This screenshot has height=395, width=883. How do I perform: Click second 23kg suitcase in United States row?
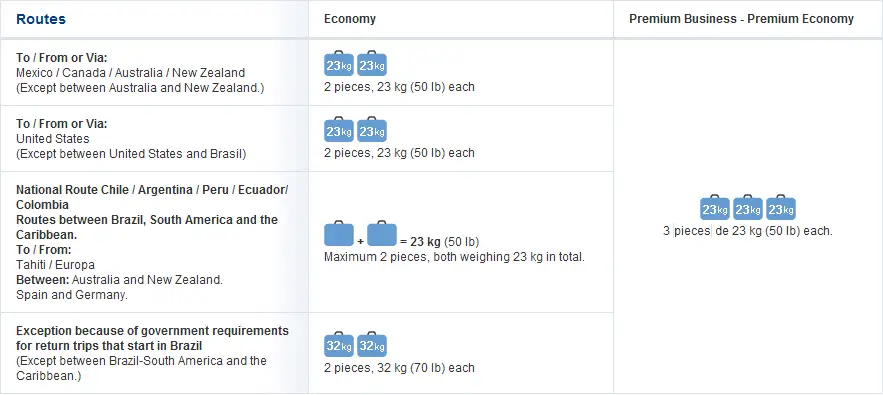pos(372,129)
